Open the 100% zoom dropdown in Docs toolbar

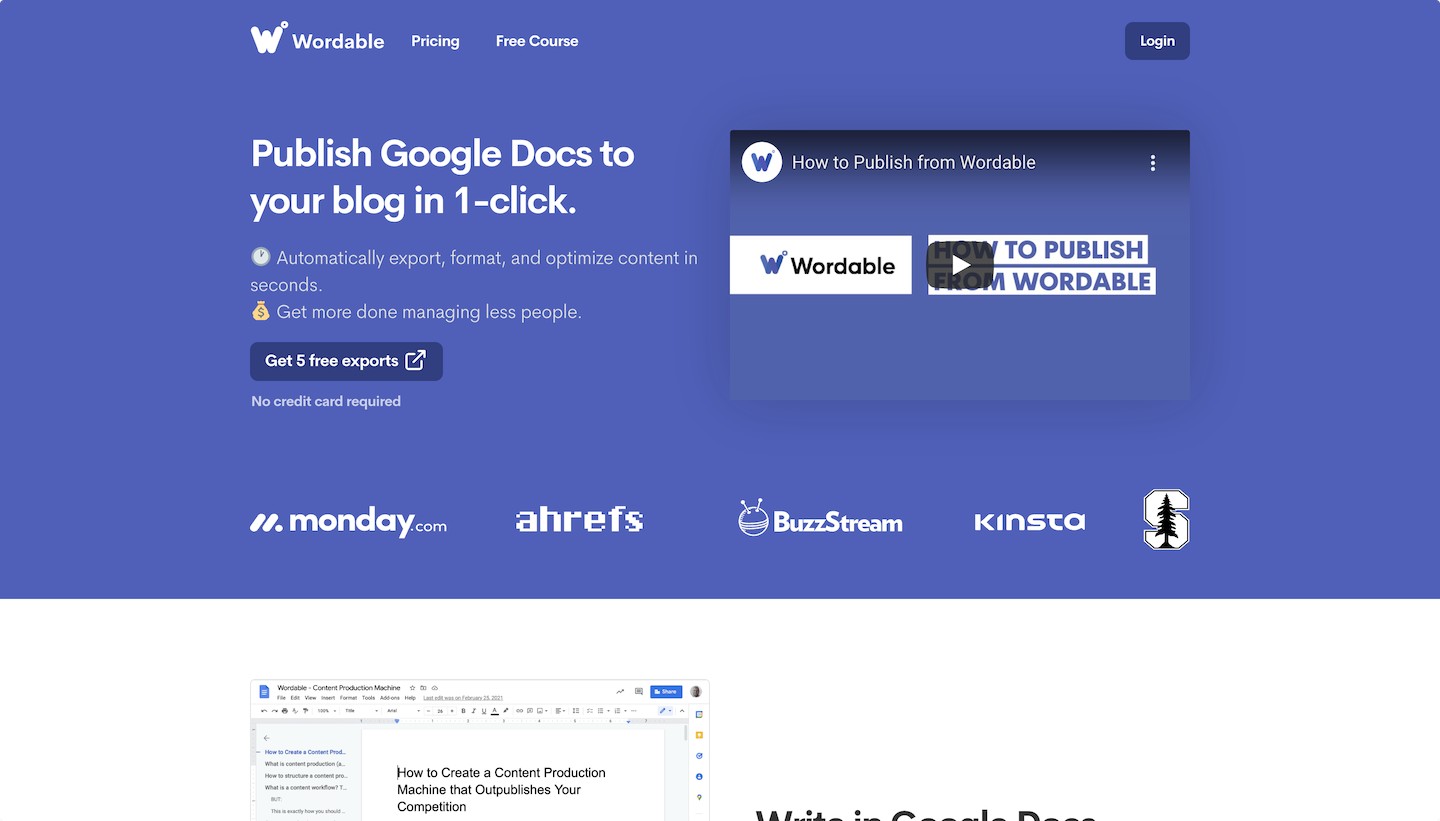pos(326,711)
